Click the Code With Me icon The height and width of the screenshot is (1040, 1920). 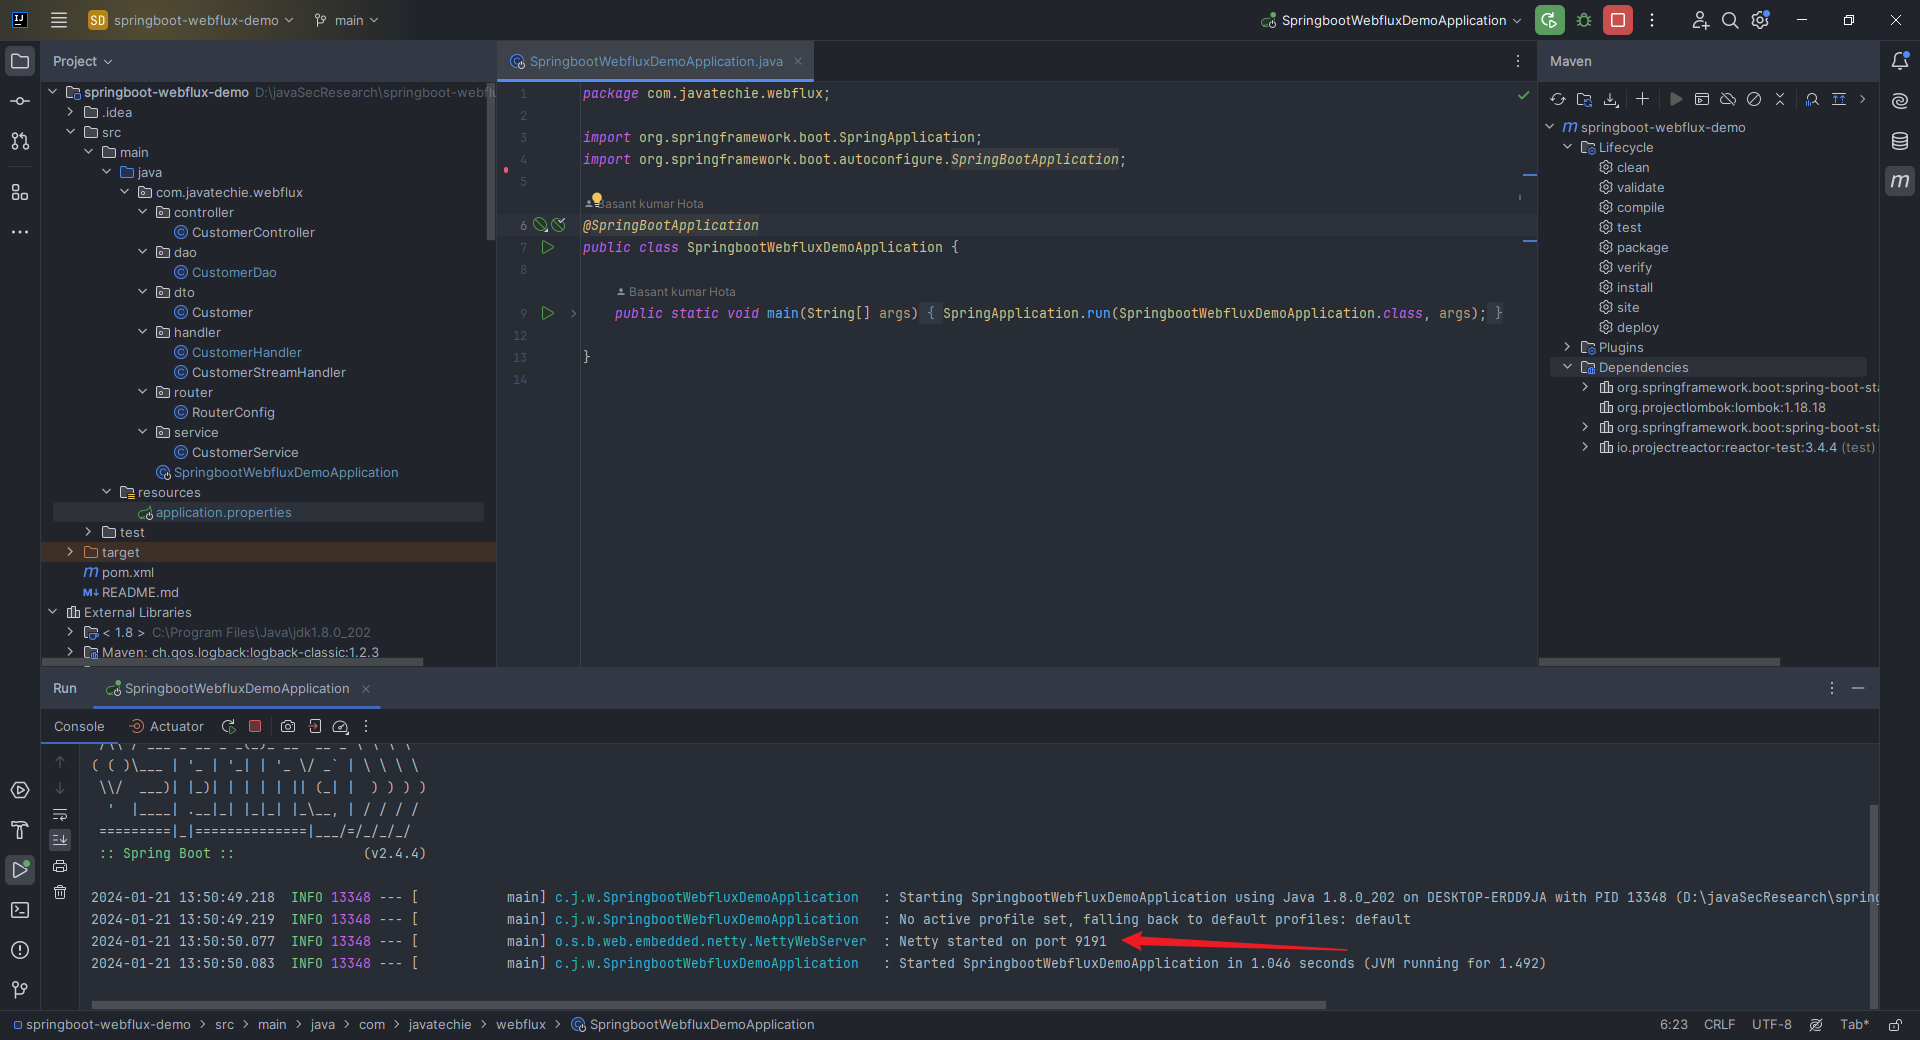(1700, 20)
